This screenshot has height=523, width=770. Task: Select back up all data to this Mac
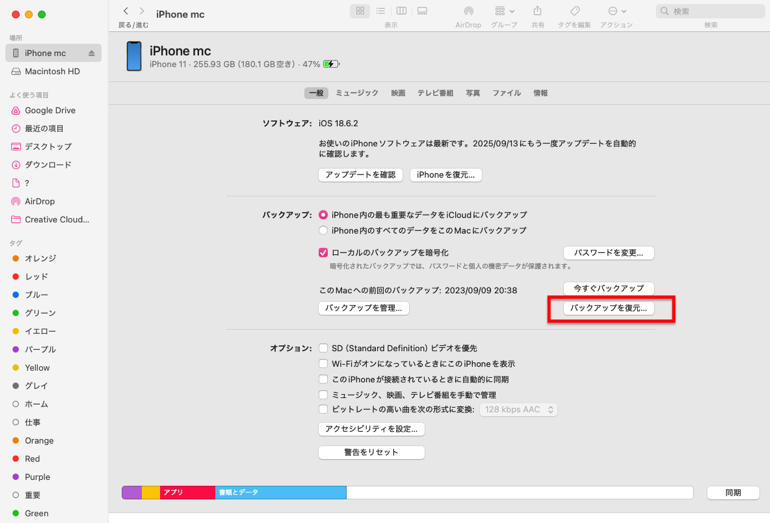coord(323,231)
